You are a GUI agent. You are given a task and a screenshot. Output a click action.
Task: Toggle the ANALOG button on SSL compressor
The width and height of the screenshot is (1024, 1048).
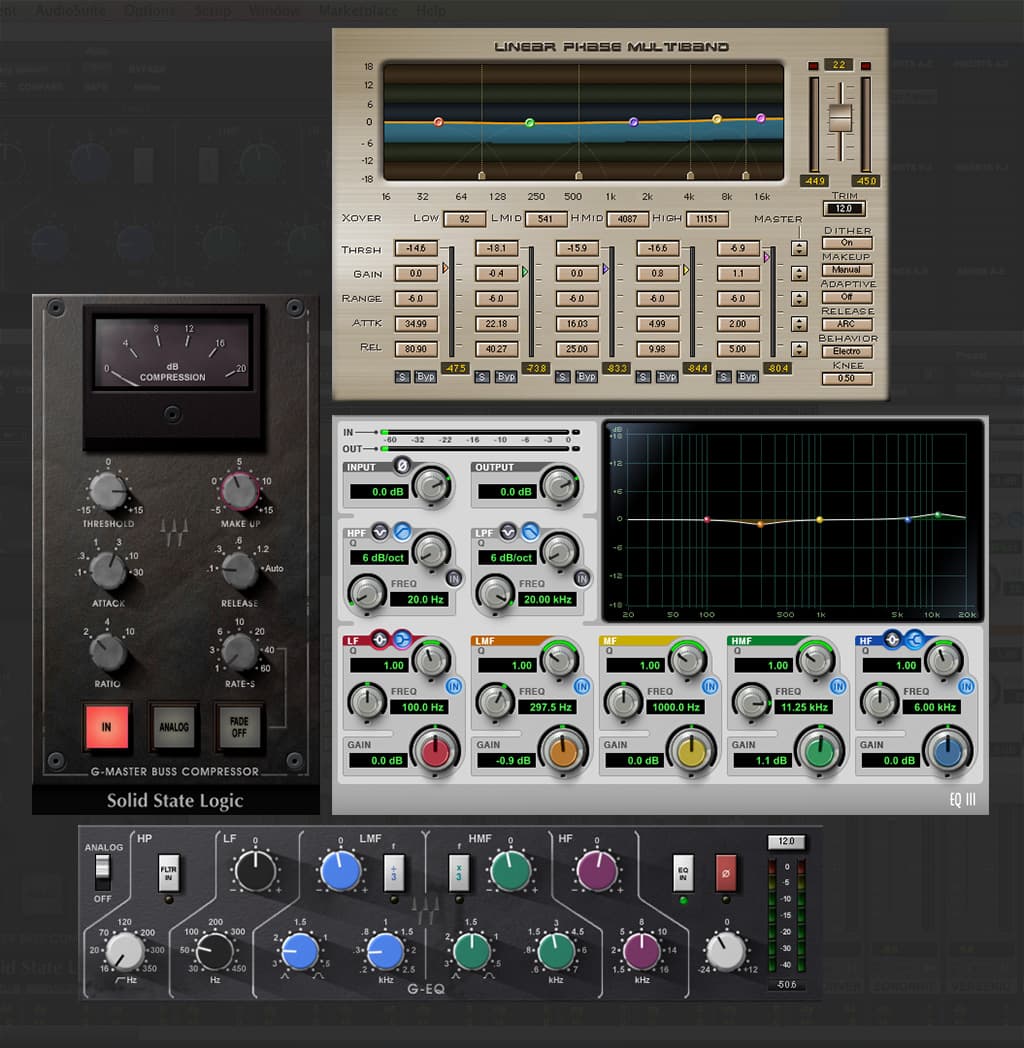[174, 727]
